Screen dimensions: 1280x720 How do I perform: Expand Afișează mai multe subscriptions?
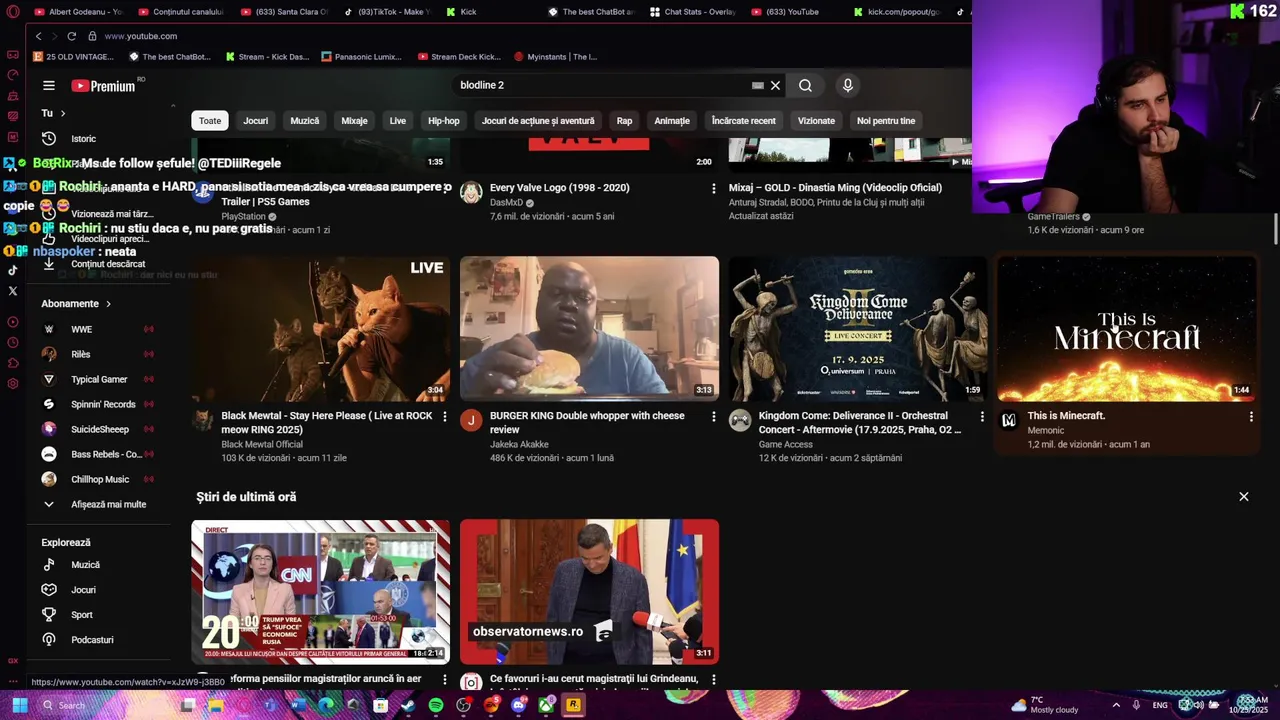(x=98, y=504)
